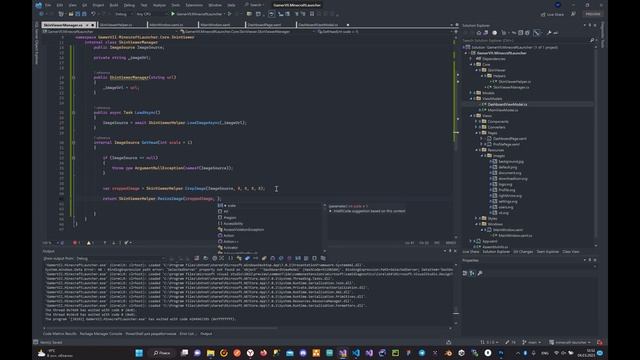The image size is (640, 360).
Task: Click the Clear All icon in Output toolbar
Action: click(197, 258)
